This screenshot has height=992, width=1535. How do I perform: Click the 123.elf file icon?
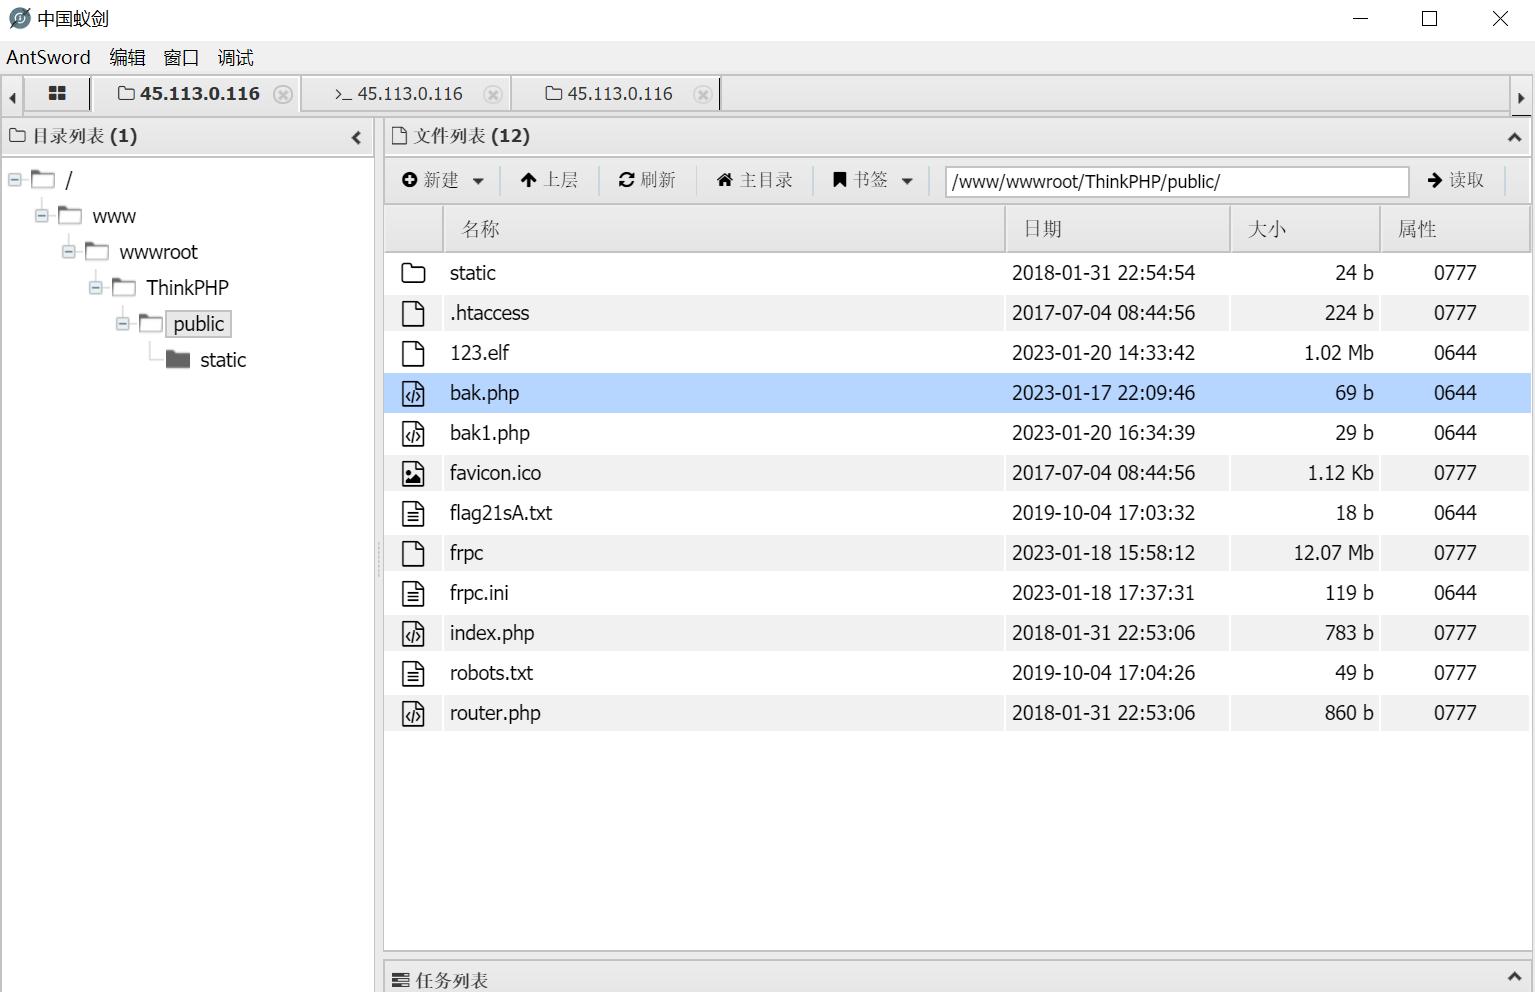click(x=413, y=353)
